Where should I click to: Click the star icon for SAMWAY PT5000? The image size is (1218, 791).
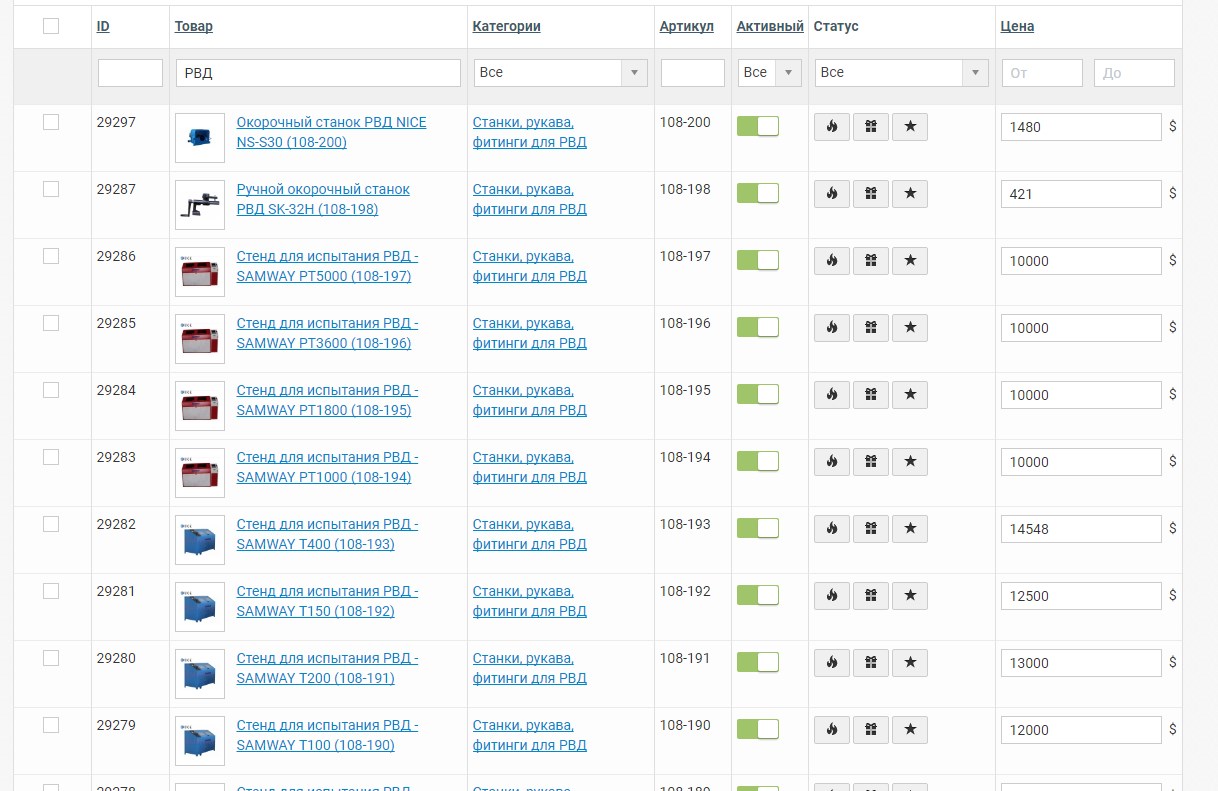[910, 261]
